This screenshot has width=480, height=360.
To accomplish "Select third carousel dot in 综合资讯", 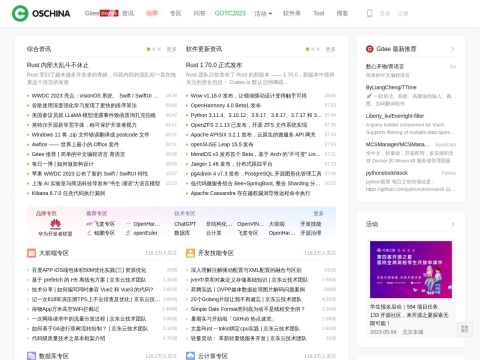I will click(x=159, y=49).
